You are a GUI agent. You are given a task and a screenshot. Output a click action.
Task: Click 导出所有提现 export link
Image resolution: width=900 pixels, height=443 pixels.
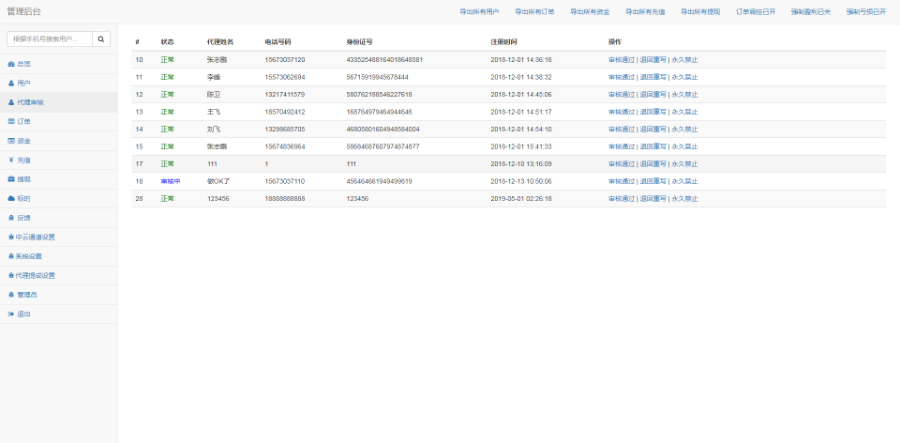pyautogui.click(x=700, y=12)
